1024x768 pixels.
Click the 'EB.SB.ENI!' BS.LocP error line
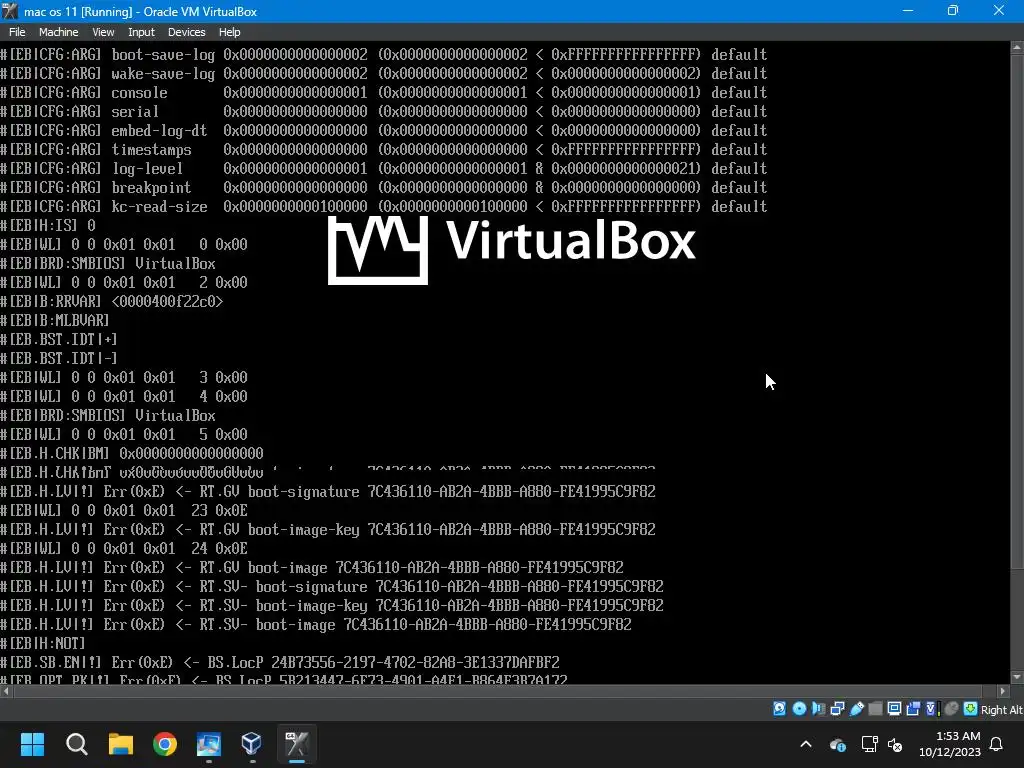point(280,662)
